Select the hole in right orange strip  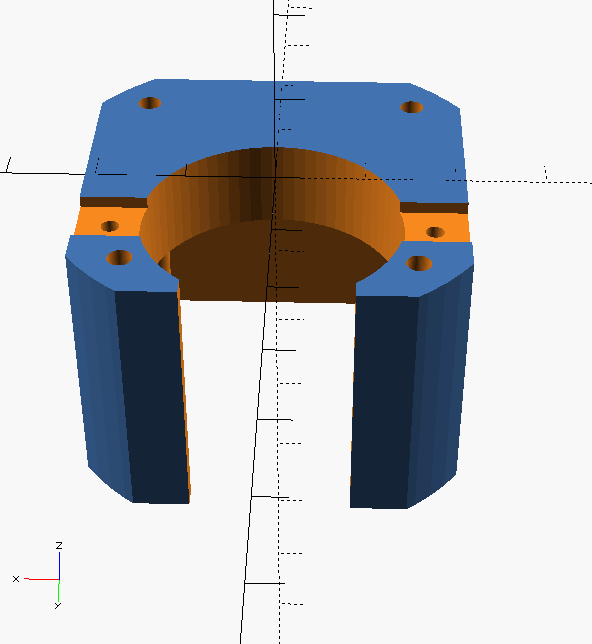pos(435,232)
